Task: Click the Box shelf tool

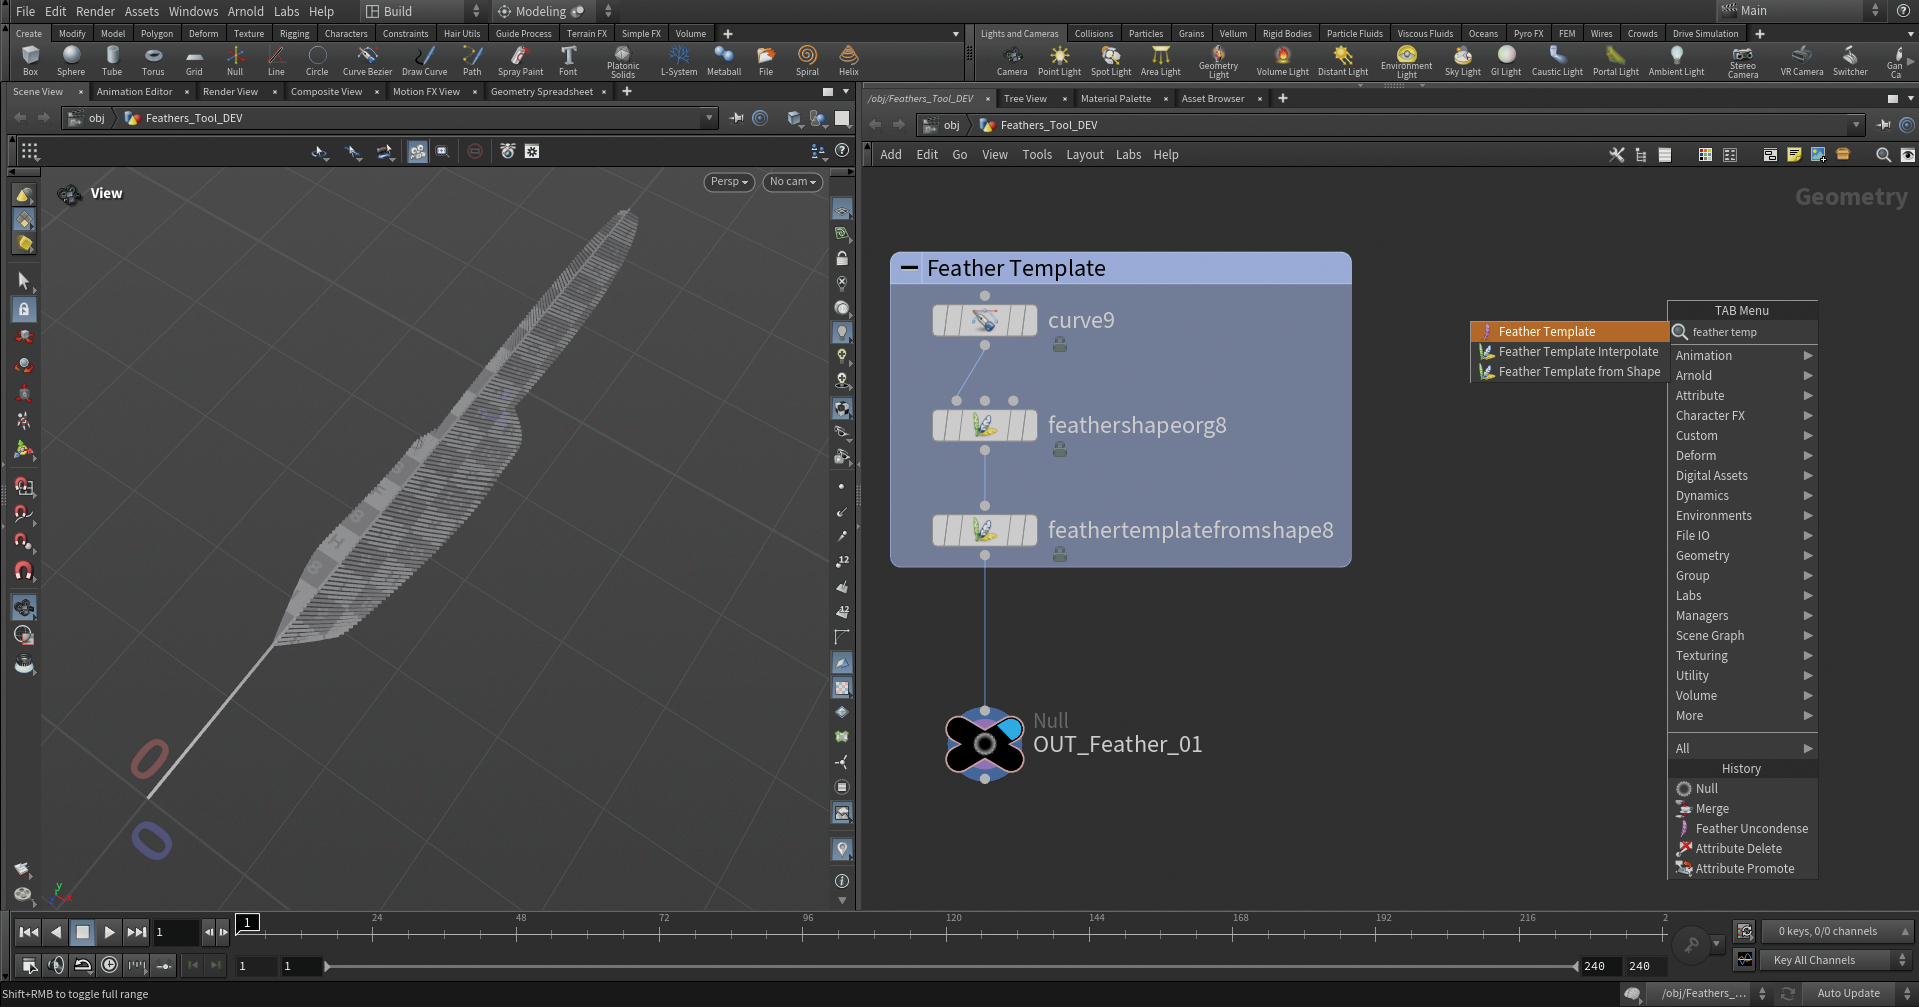Action: coord(30,60)
